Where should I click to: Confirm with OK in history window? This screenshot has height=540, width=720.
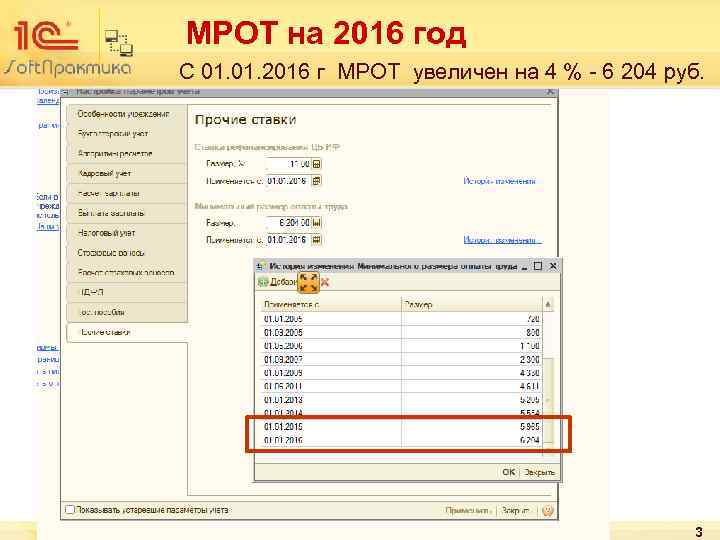coord(508,472)
